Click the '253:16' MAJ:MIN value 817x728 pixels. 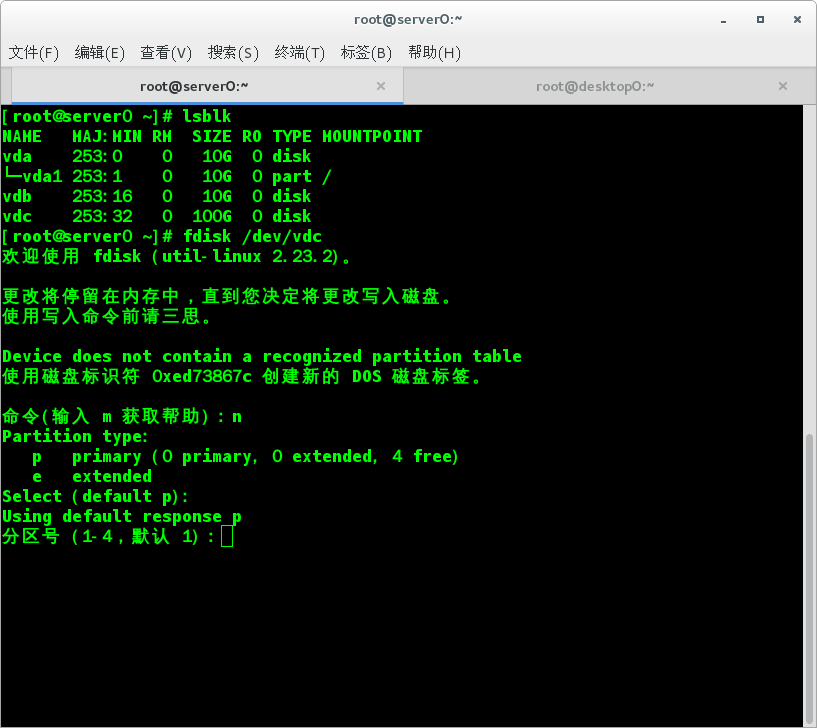pyautogui.click(x=102, y=196)
